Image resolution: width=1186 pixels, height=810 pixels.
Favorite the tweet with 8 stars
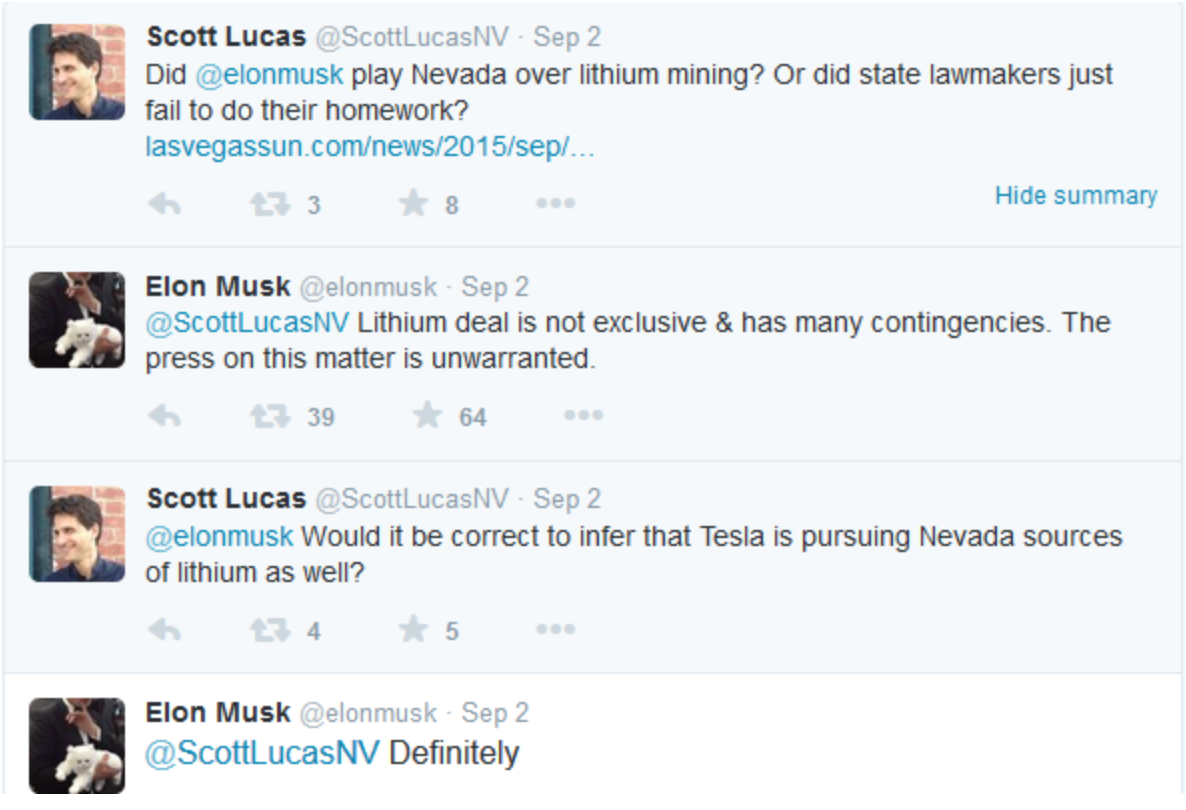[413, 203]
